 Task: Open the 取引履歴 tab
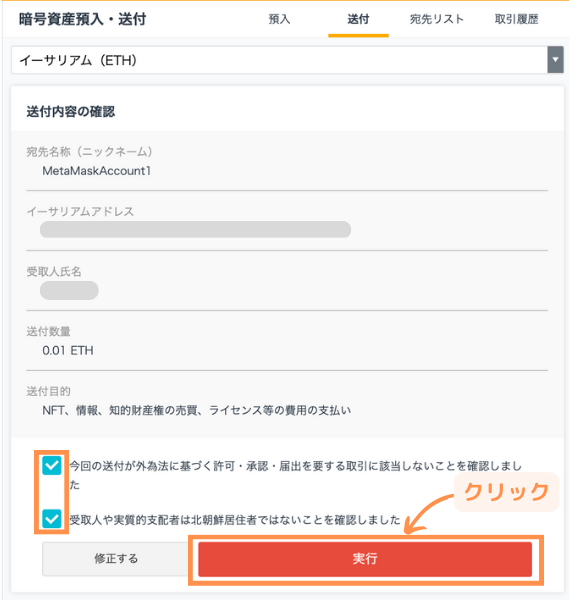[x=517, y=19]
